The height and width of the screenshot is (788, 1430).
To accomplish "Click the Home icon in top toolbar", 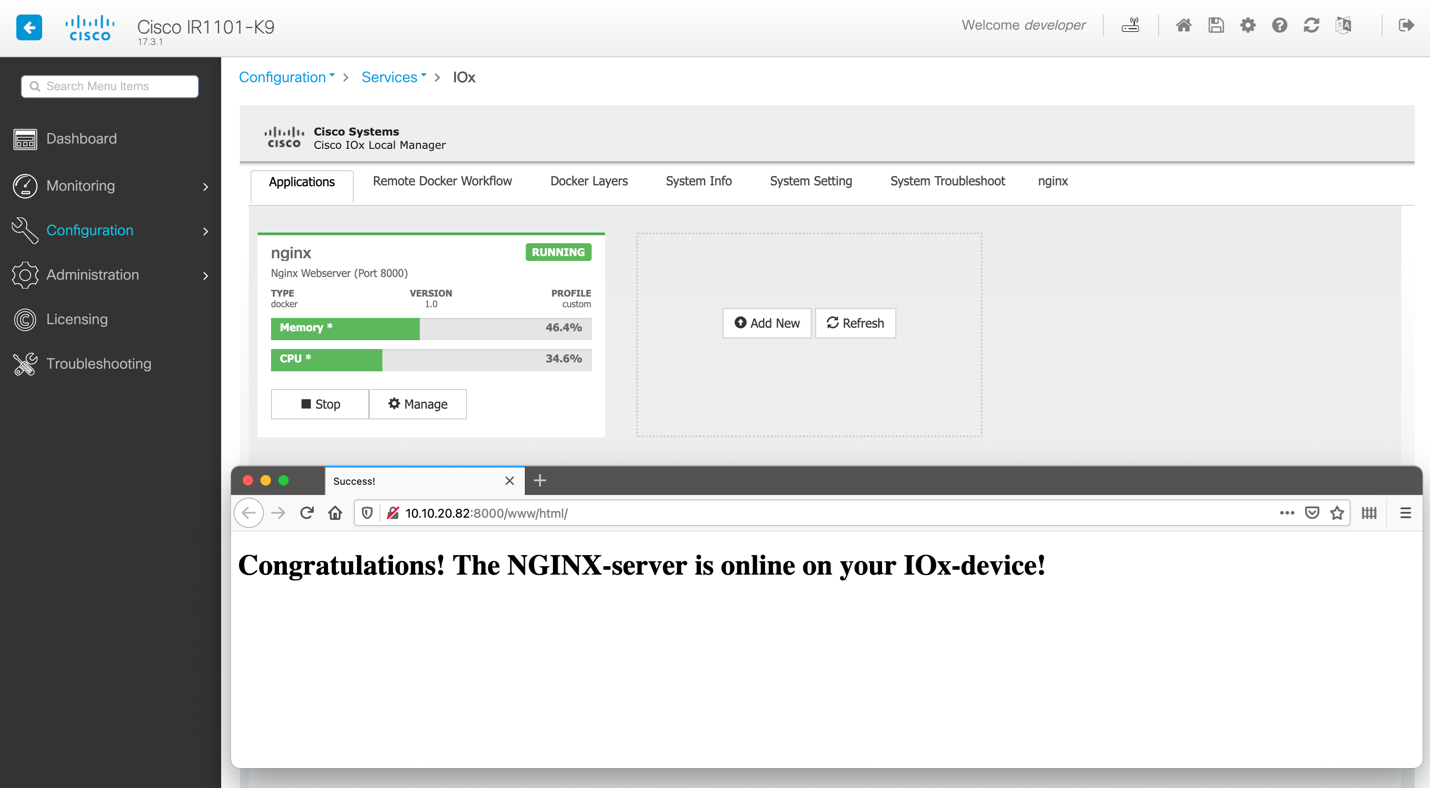I will tap(1183, 26).
